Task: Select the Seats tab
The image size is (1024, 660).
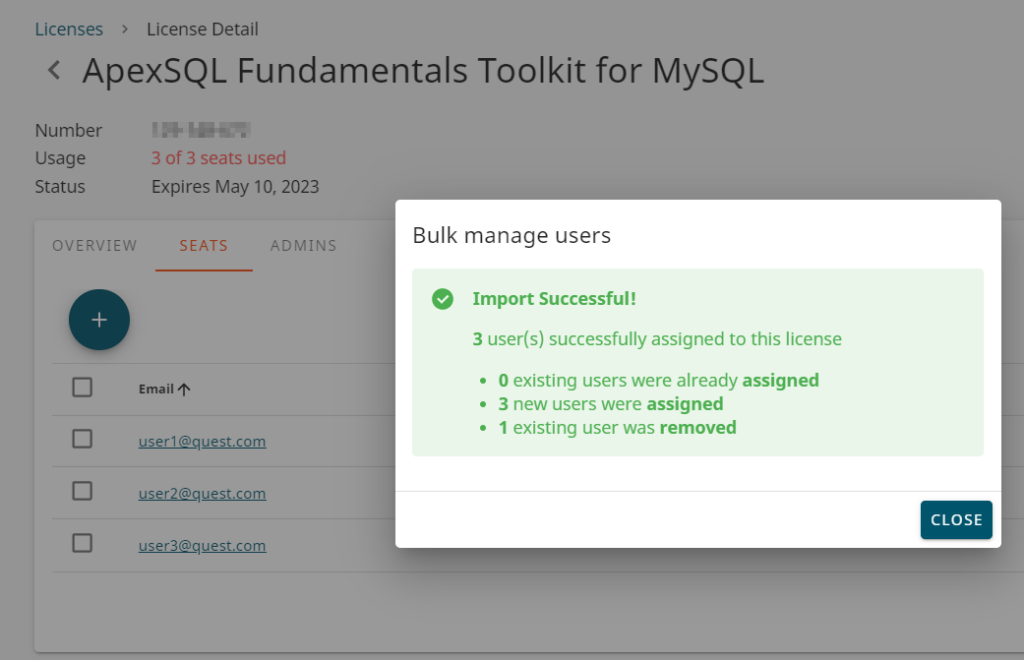Action: 203,245
